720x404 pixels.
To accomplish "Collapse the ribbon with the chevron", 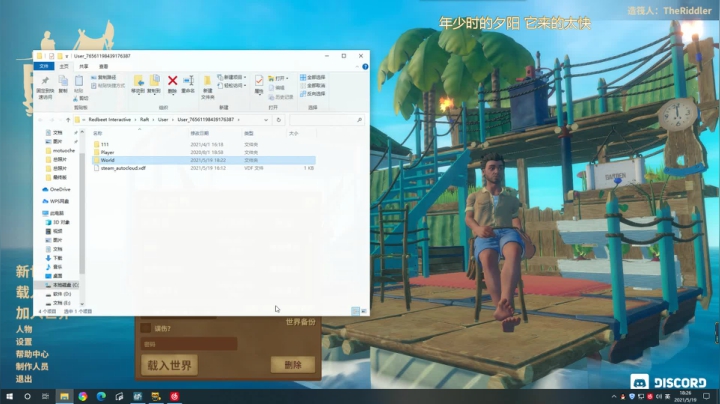I will (x=357, y=67).
